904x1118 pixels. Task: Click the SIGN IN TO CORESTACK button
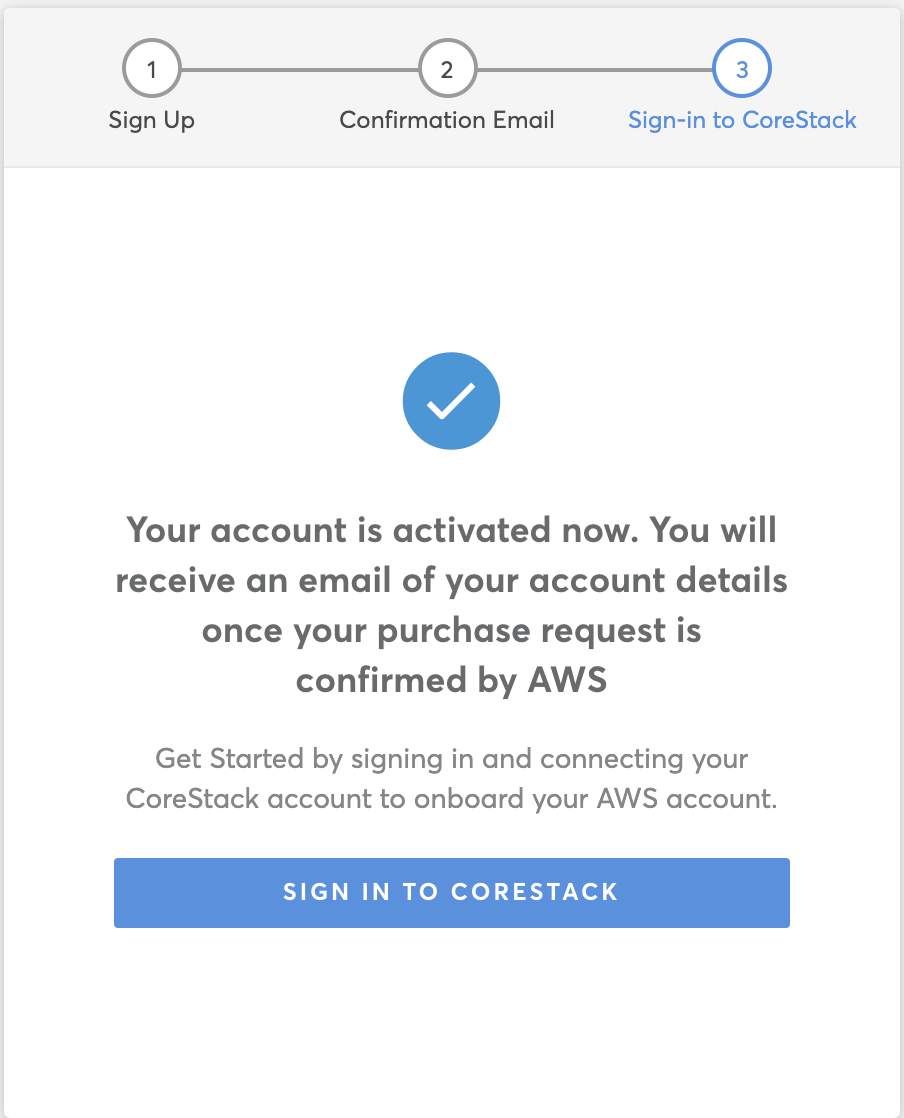452,893
